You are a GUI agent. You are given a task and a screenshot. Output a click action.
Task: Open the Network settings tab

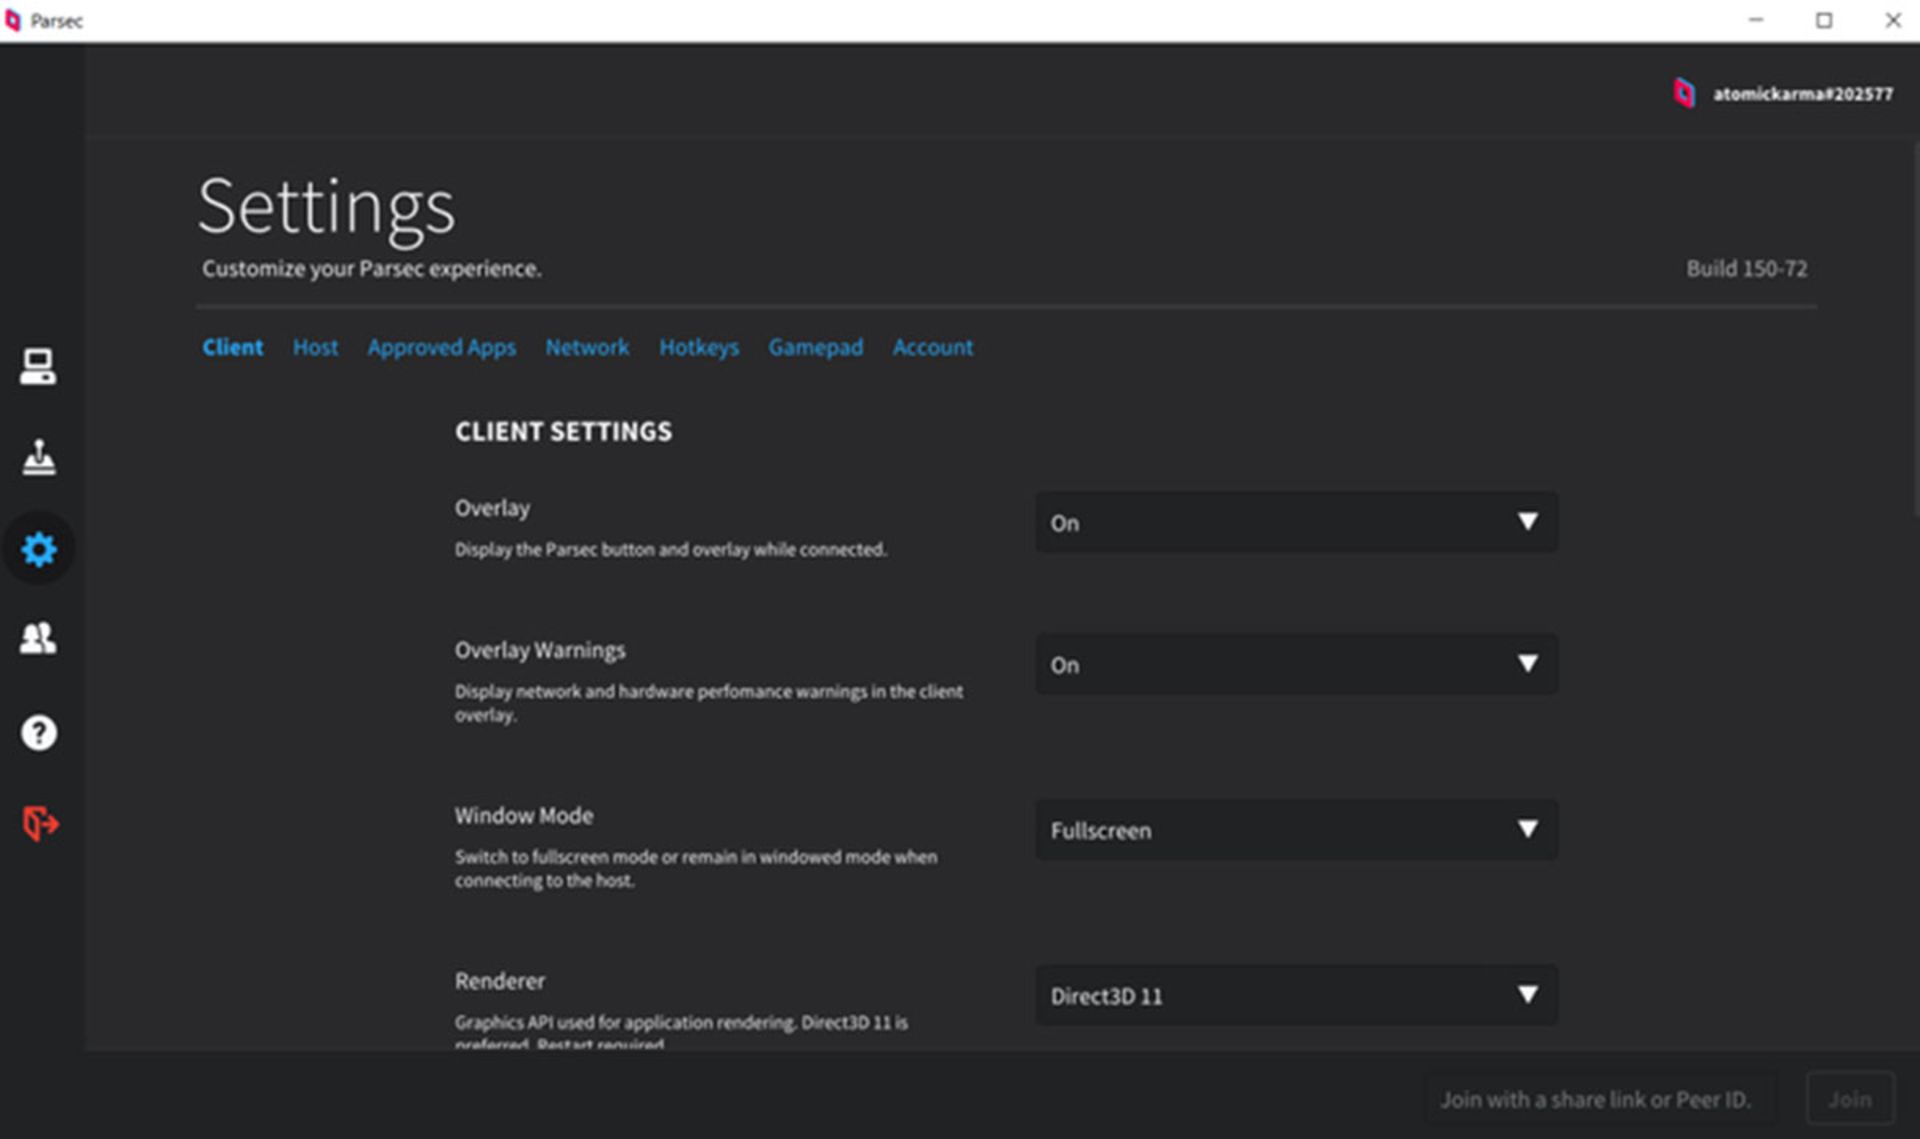pos(587,347)
